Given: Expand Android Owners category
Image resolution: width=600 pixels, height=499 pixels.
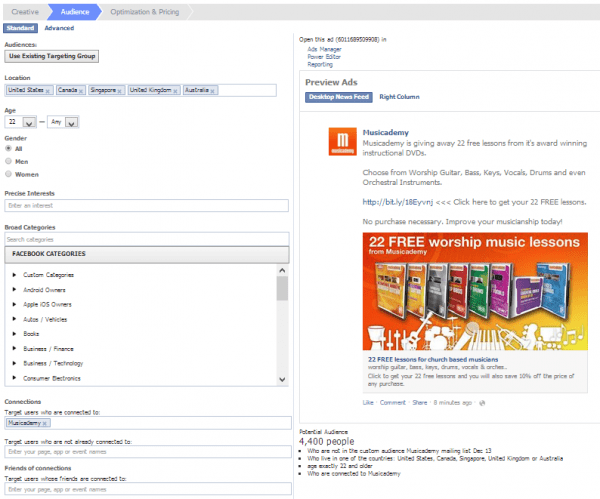Looking at the screenshot, I should [14, 290].
